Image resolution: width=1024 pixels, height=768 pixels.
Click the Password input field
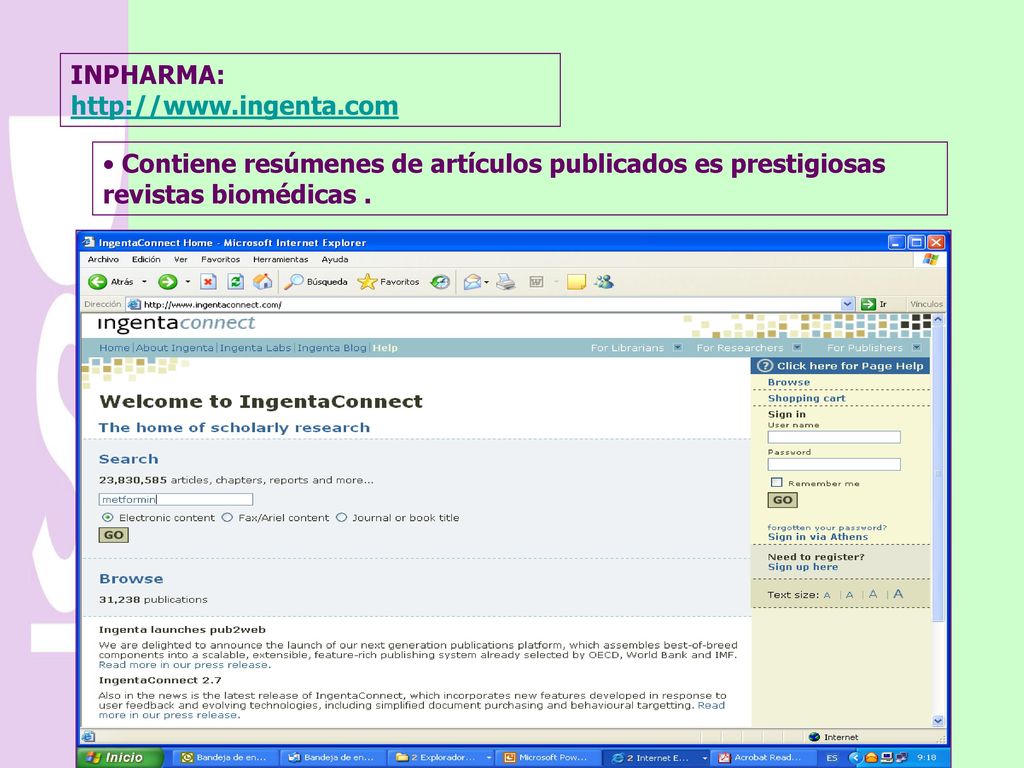point(834,464)
